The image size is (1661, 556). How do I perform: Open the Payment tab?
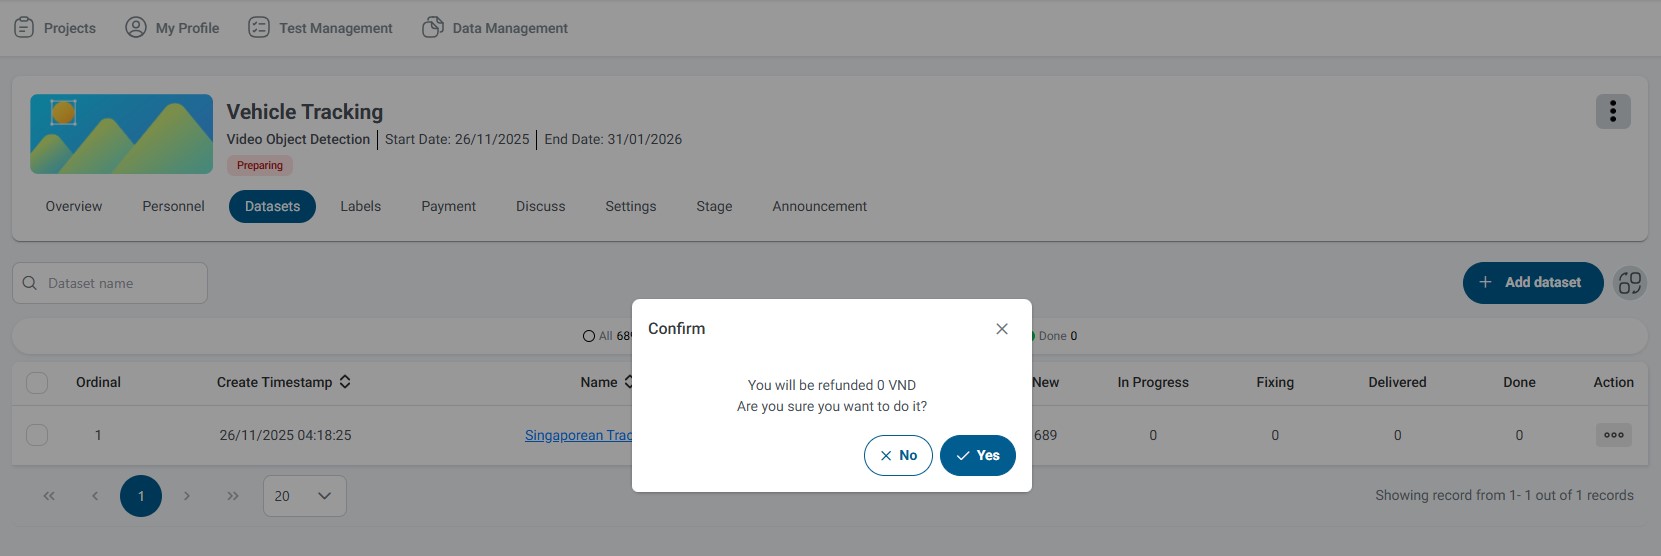tap(448, 206)
